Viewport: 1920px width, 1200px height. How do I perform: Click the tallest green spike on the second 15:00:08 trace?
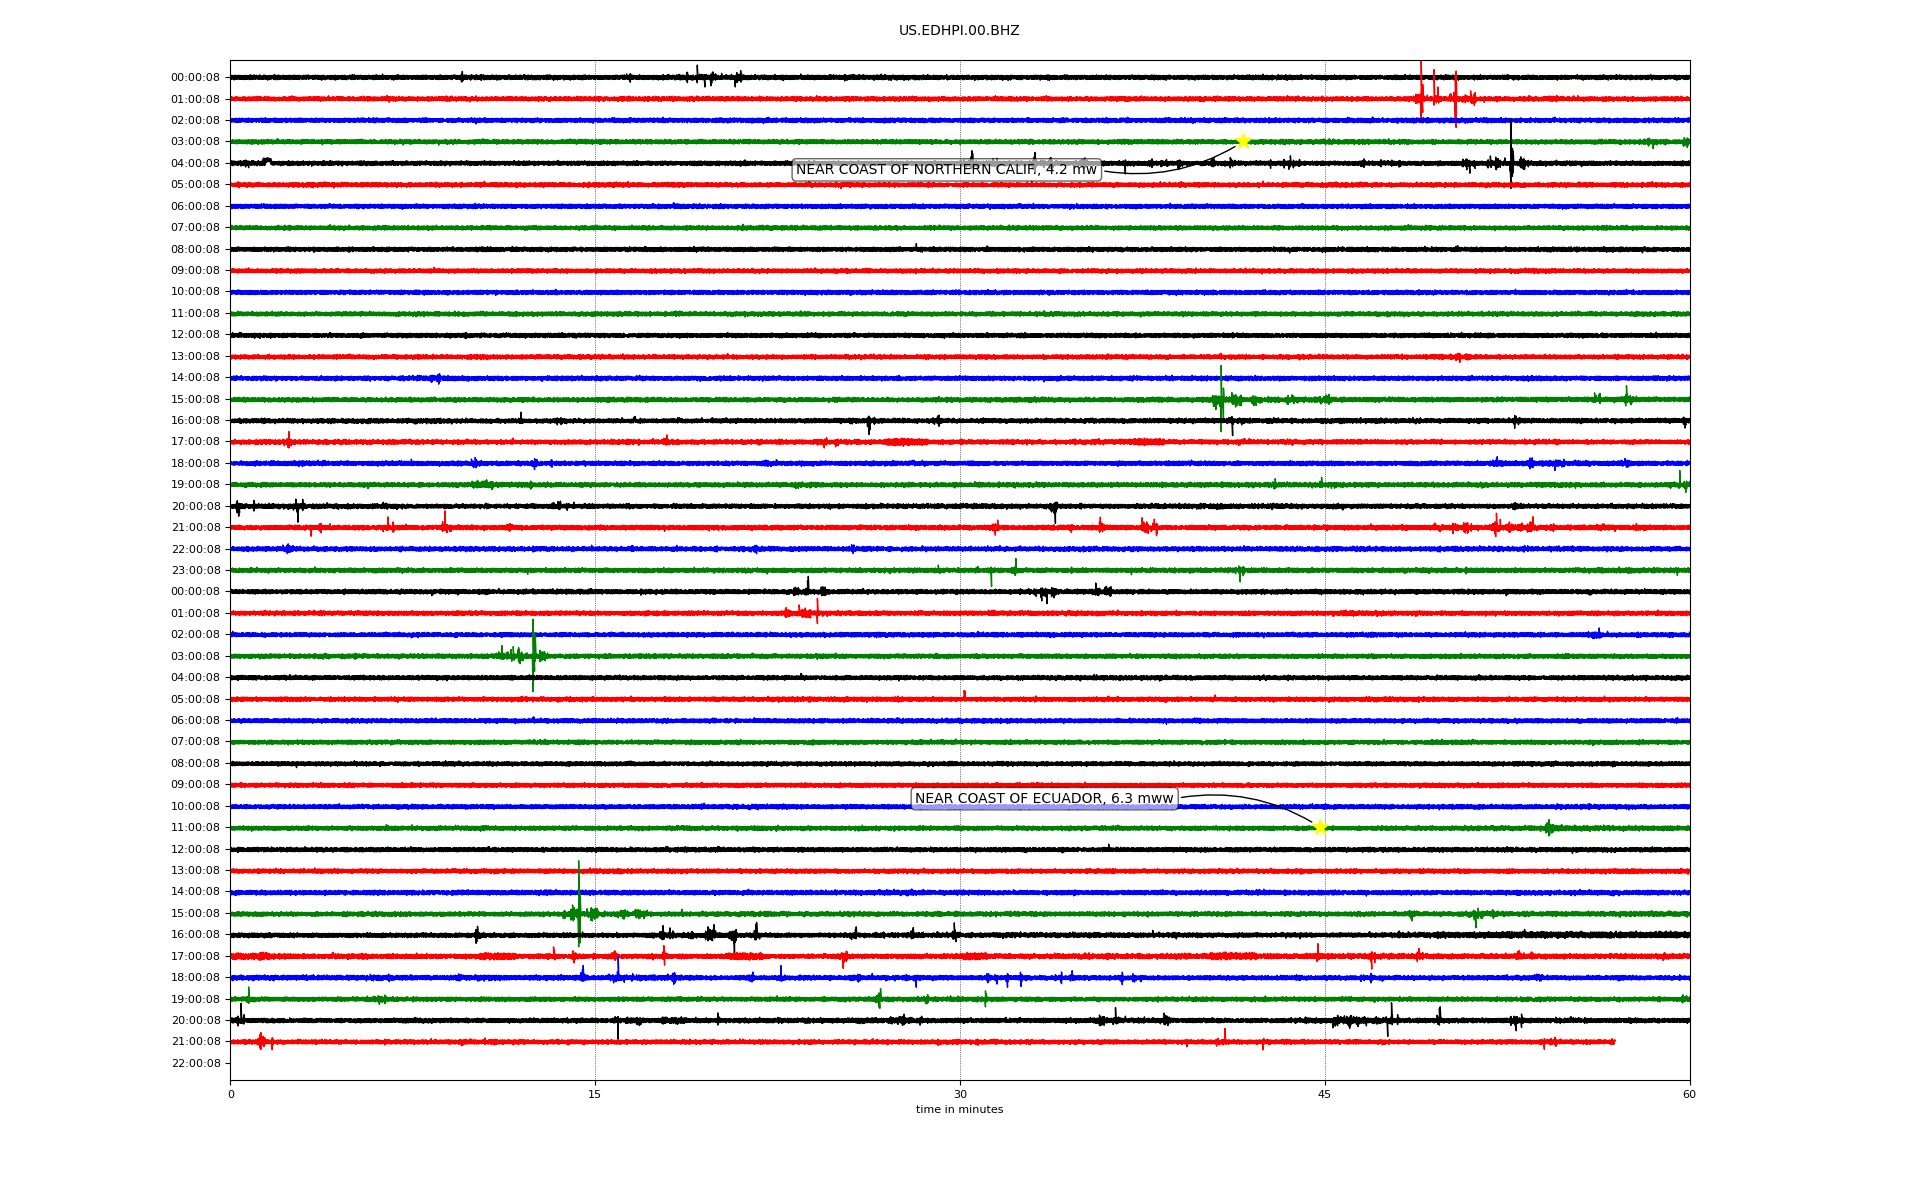coord(579,900)
